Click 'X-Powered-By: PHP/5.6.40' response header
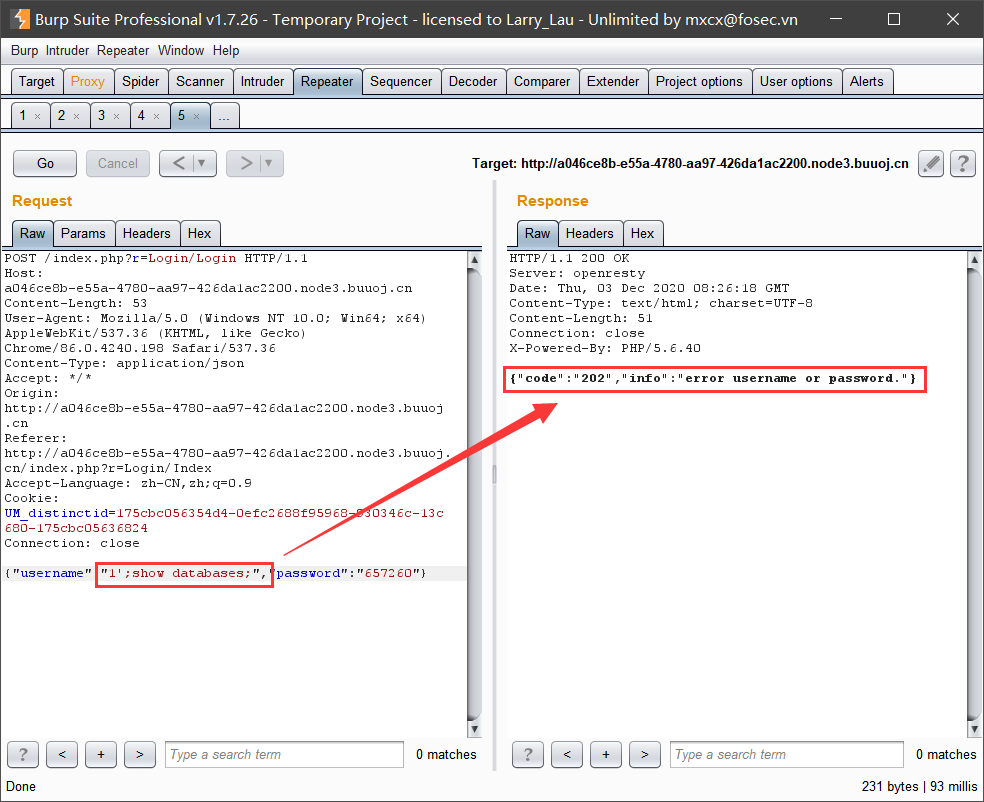 click(605, 348)
